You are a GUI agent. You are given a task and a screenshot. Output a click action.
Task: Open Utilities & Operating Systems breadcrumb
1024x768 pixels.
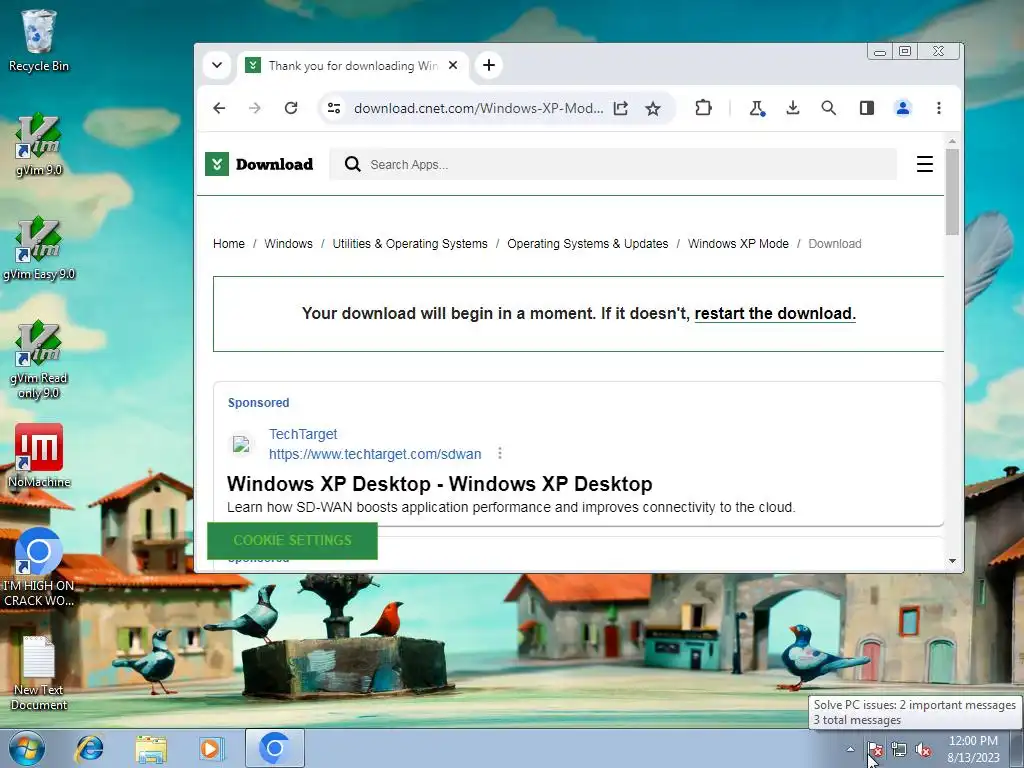point(410,244)
